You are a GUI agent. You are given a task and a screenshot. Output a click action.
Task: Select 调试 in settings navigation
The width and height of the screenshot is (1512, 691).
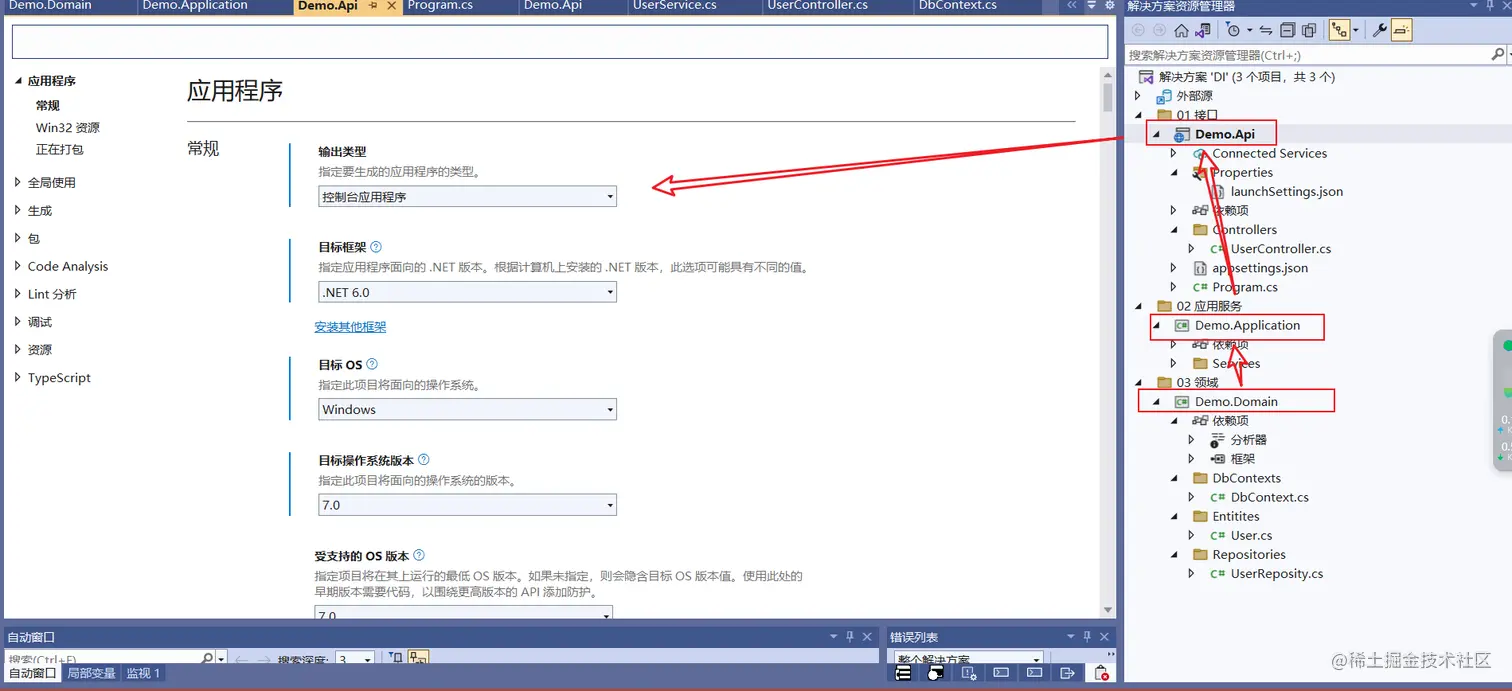(40, 322)
